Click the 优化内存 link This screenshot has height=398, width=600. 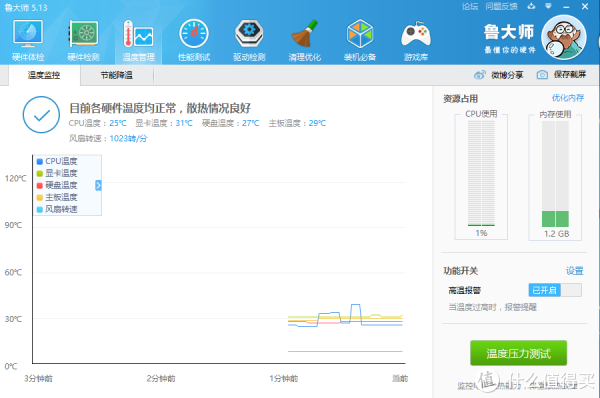click(x=568, y=98)
